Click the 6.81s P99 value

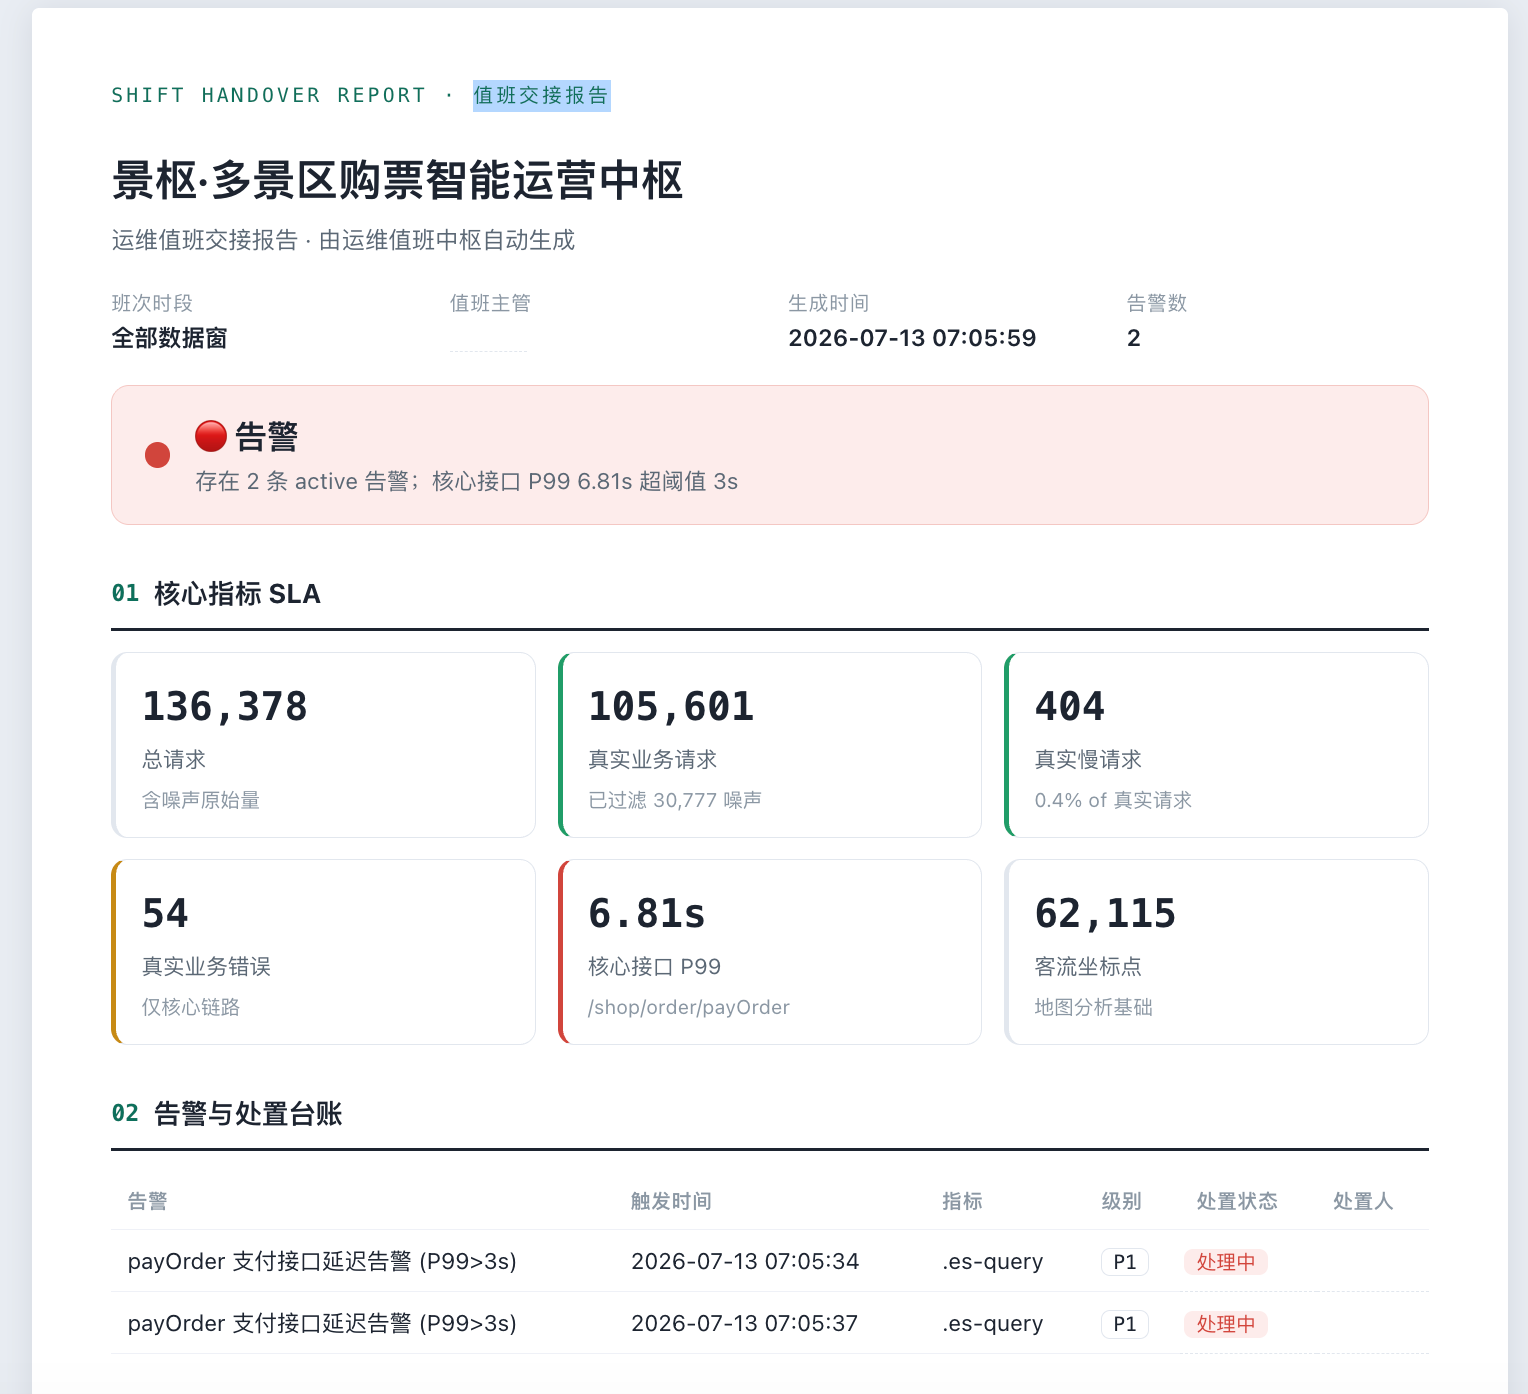coord(647,913)
